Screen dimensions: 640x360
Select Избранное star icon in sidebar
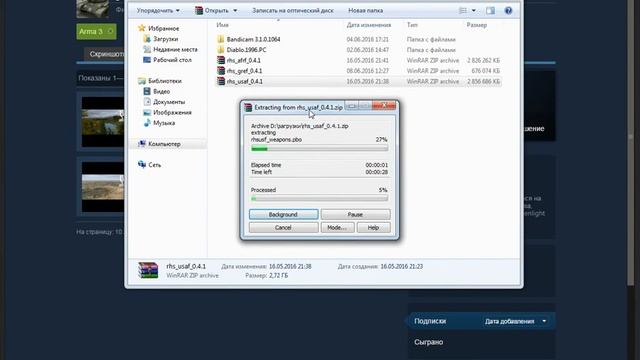pos(142,28)
